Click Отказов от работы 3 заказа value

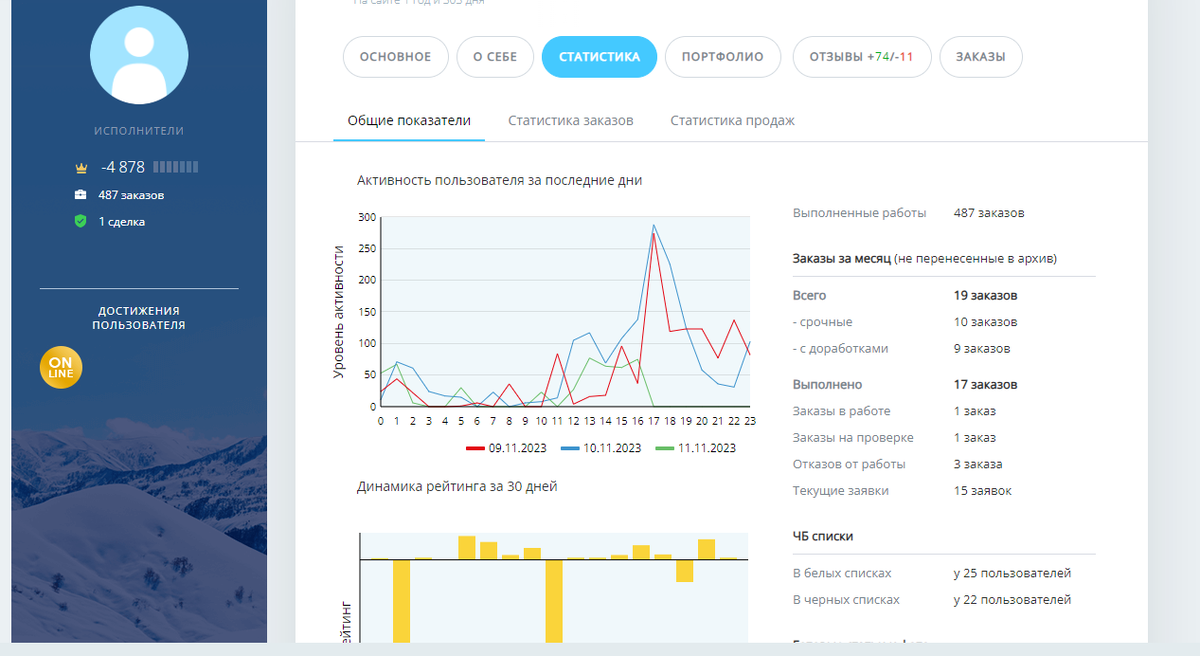coord(978,464)
